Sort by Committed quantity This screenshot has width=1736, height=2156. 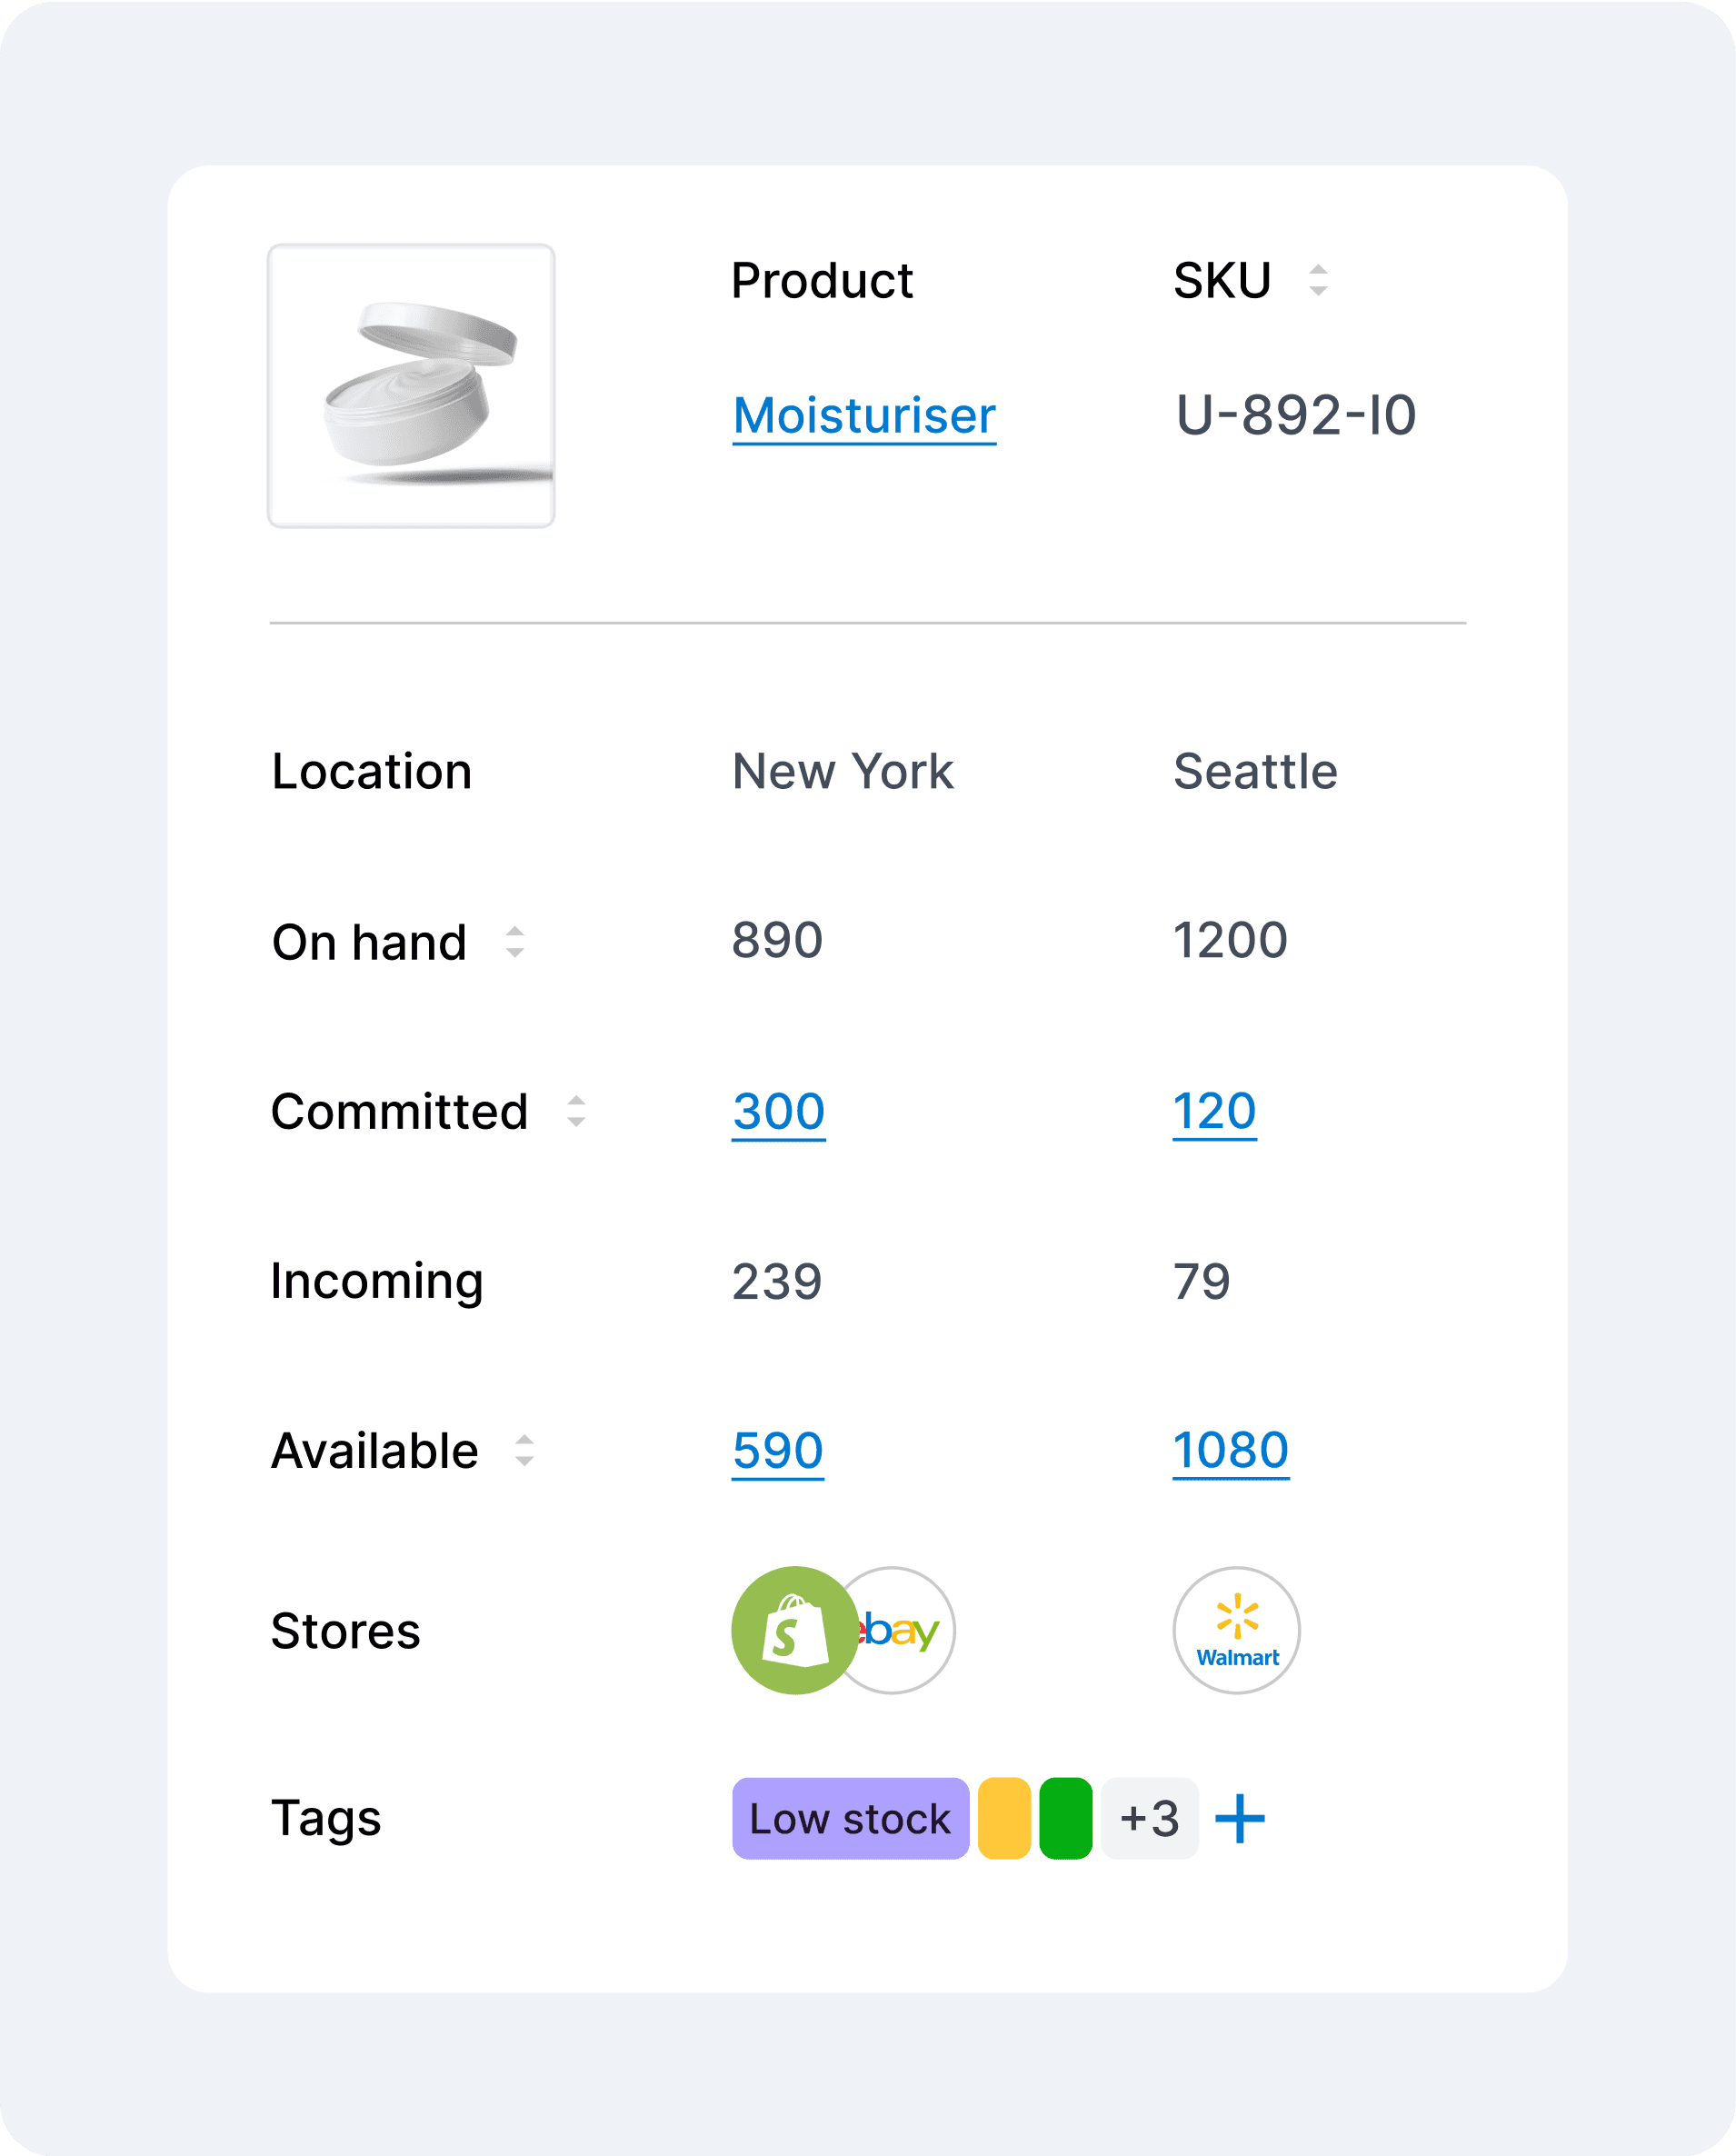(x=576, y=1111)
